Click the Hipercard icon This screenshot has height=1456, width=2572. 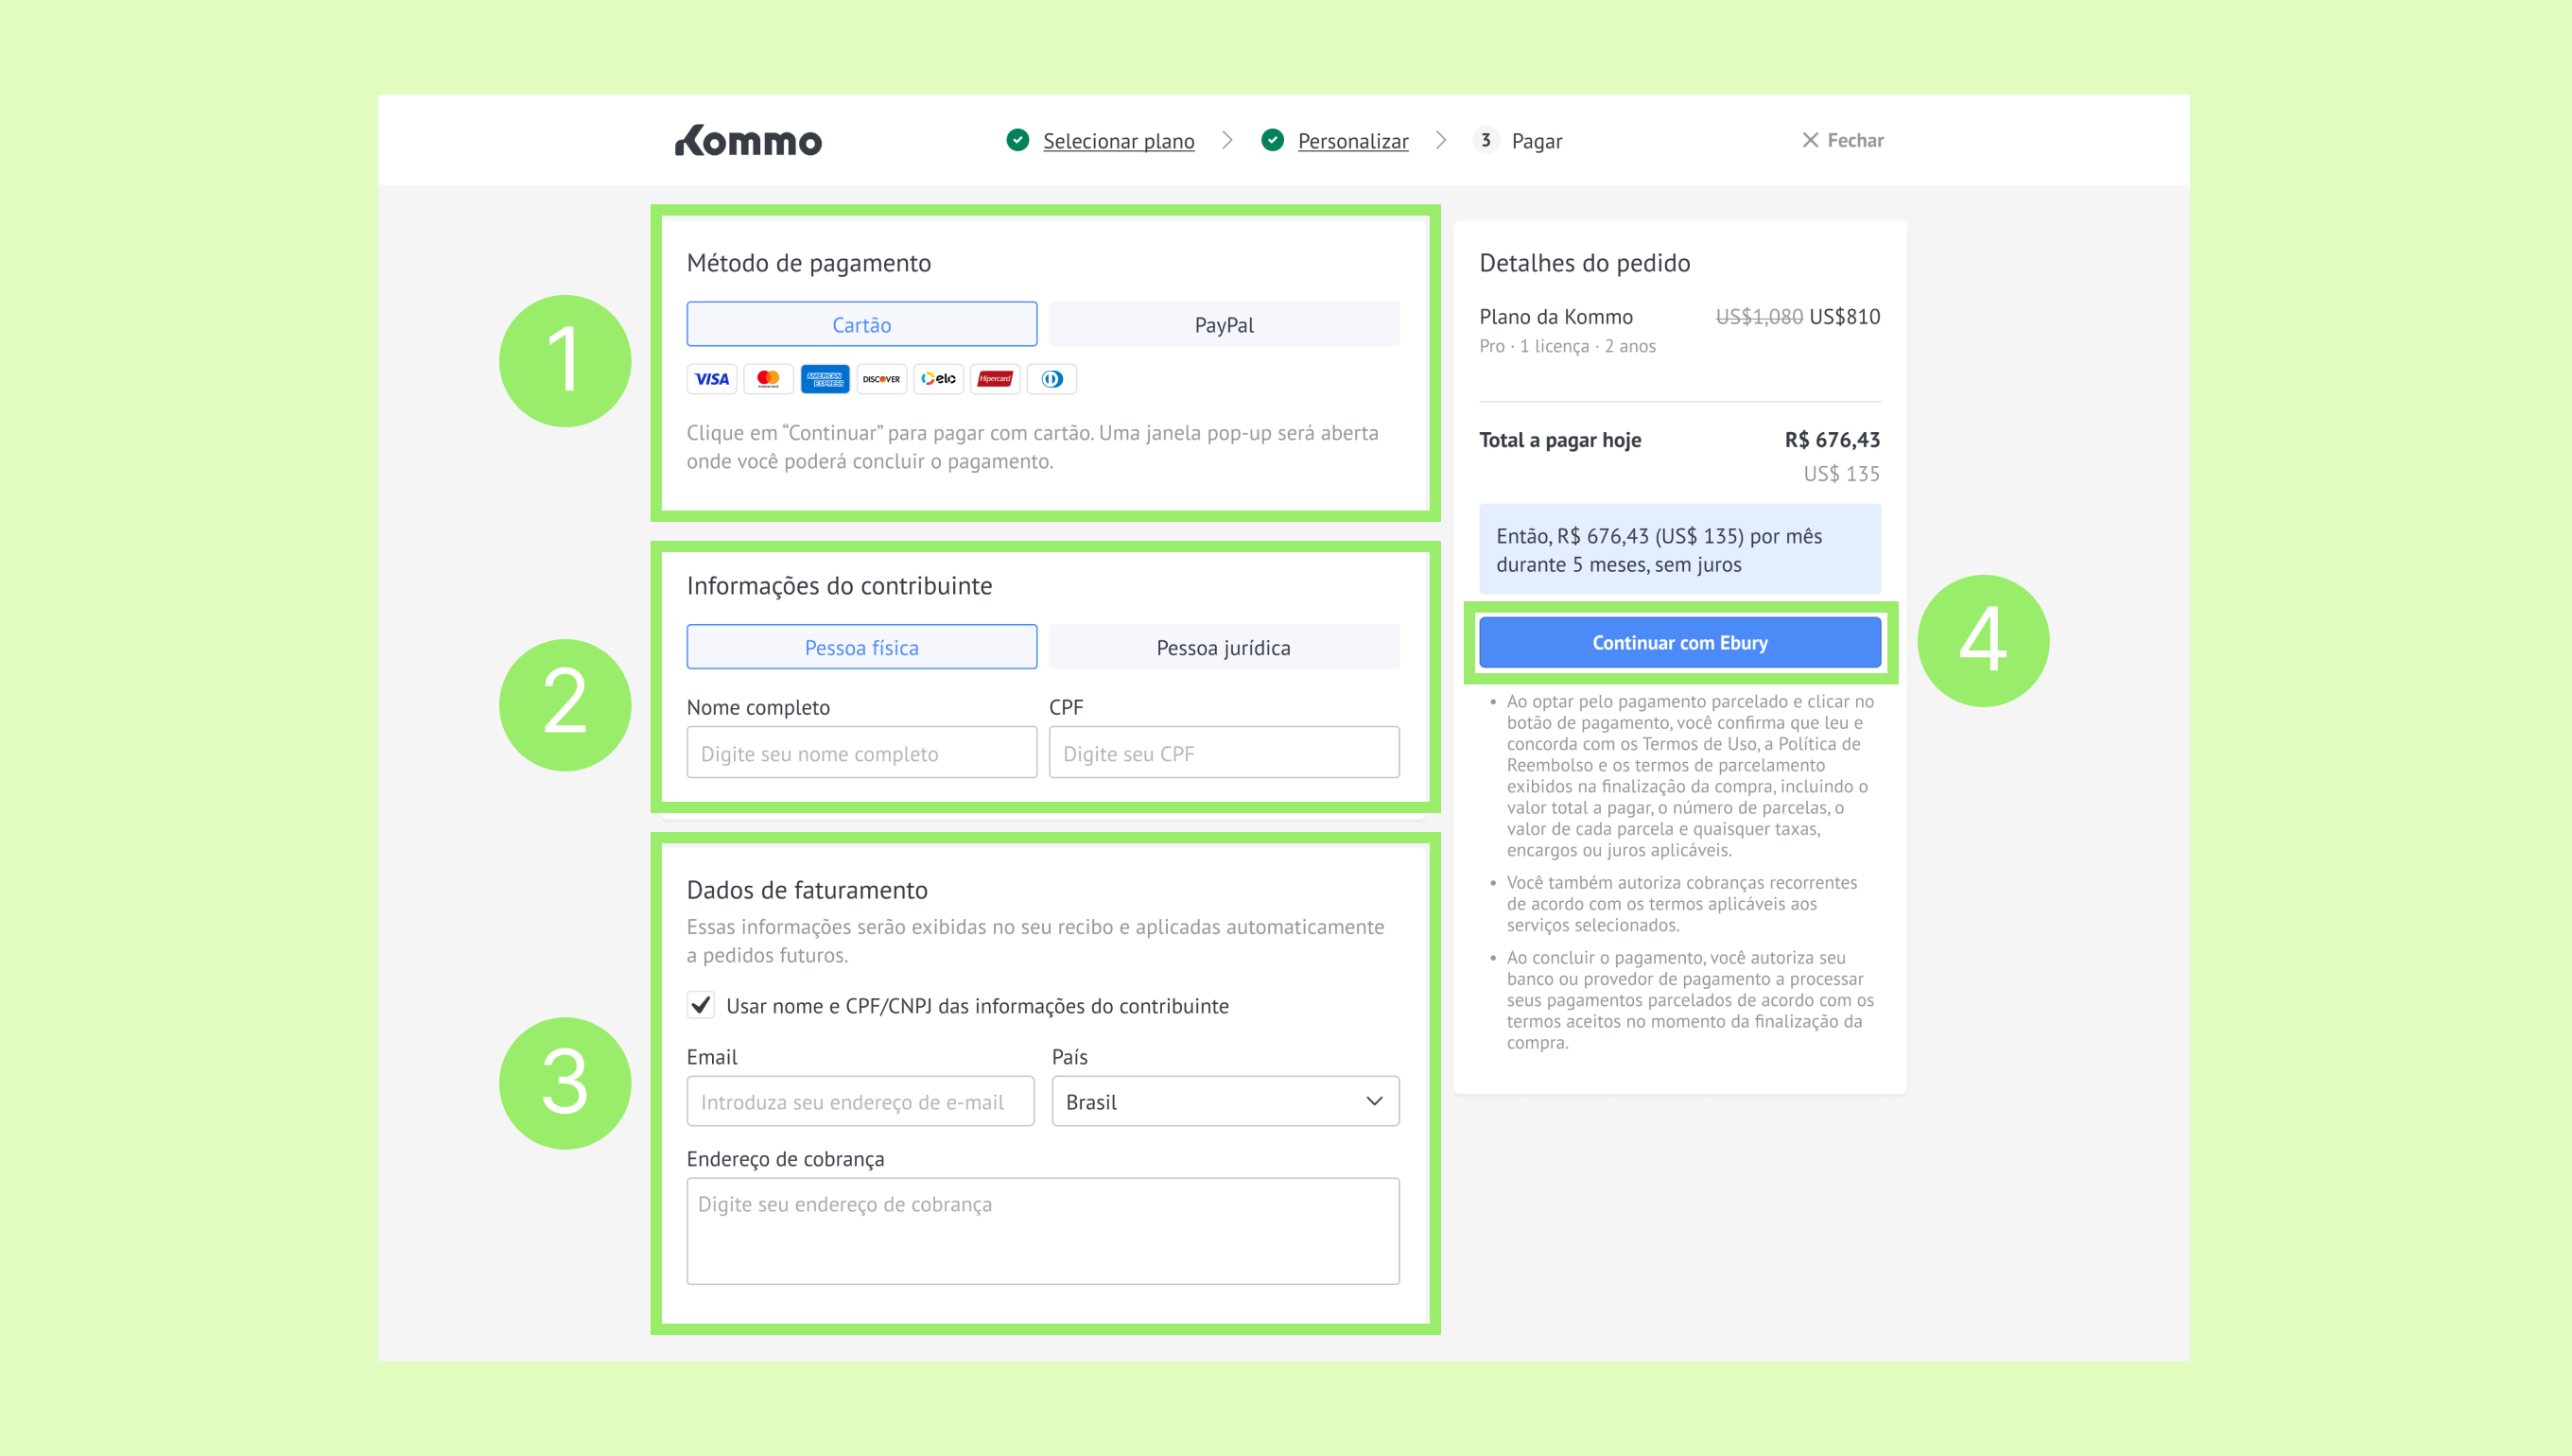pos(995,379)
